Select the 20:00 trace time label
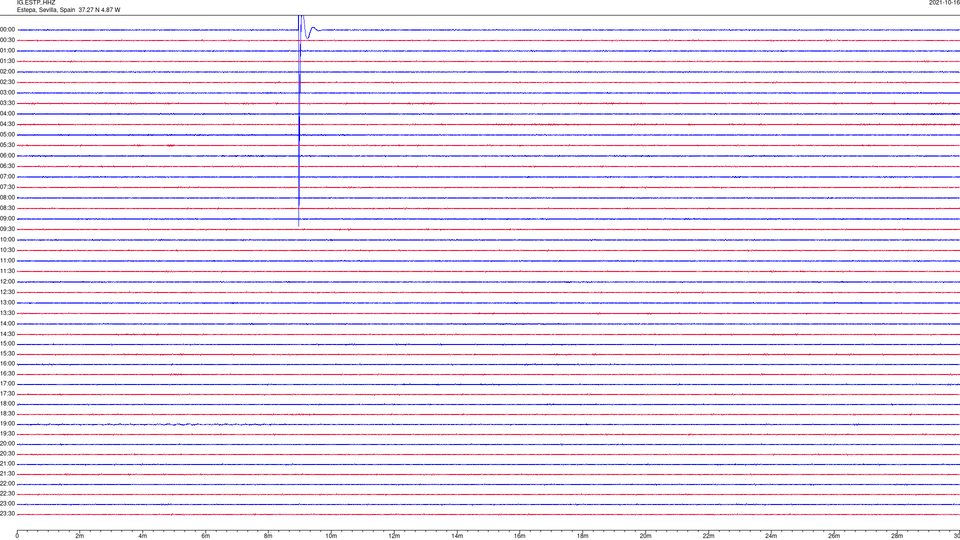 pyautogui.click(x=7, y=444)
